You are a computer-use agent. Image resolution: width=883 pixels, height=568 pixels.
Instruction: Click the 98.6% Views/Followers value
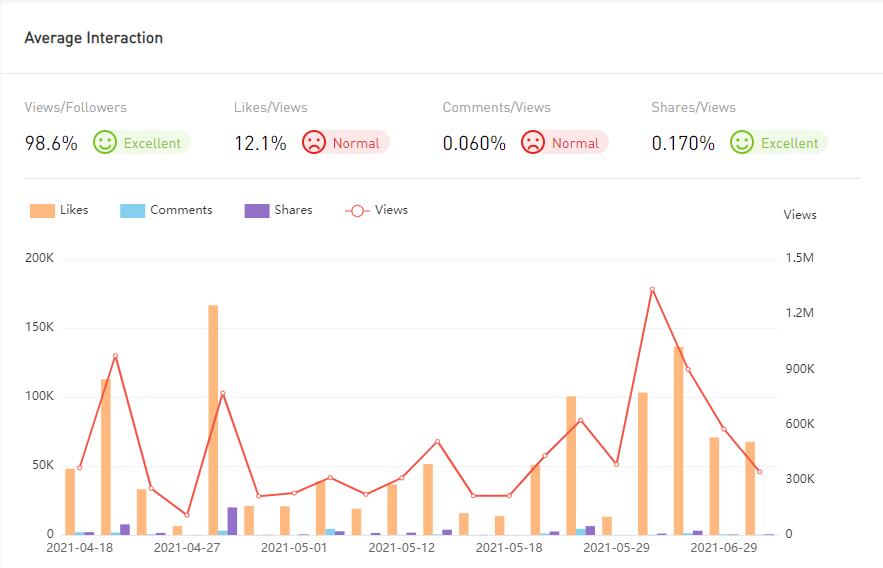[51, 143]
